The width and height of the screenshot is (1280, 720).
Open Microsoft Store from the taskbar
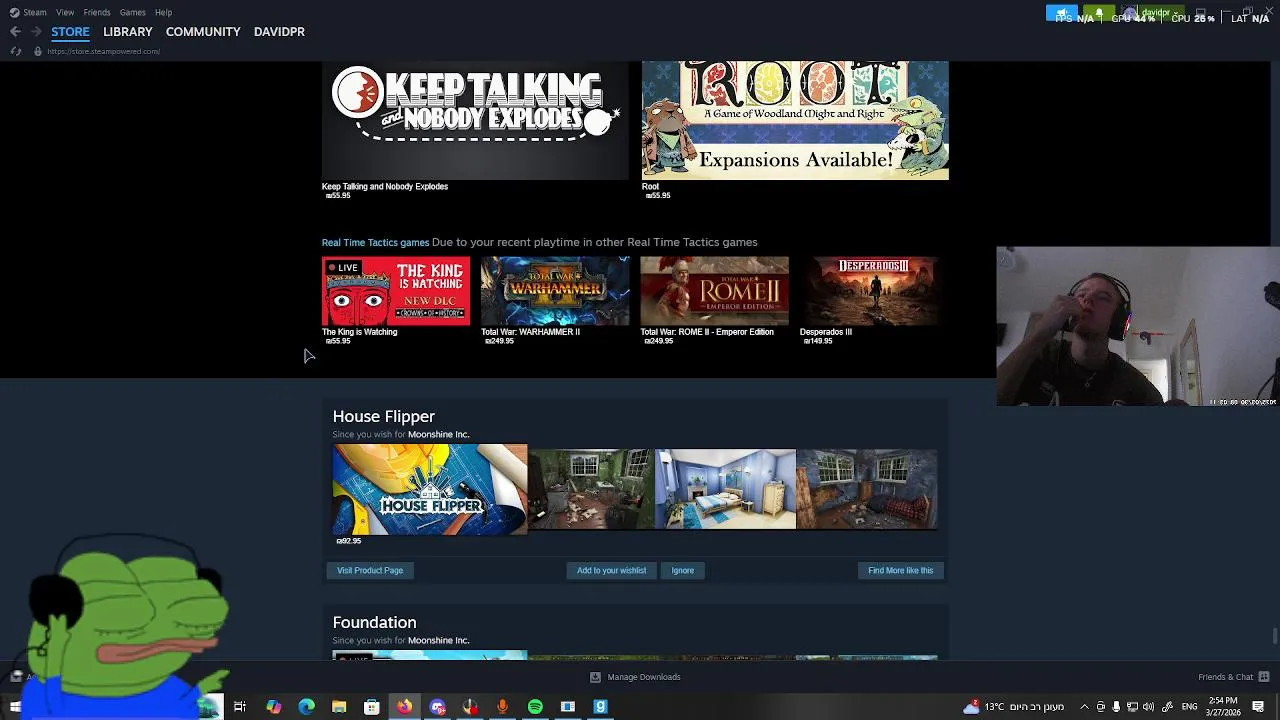coord(372,707)
